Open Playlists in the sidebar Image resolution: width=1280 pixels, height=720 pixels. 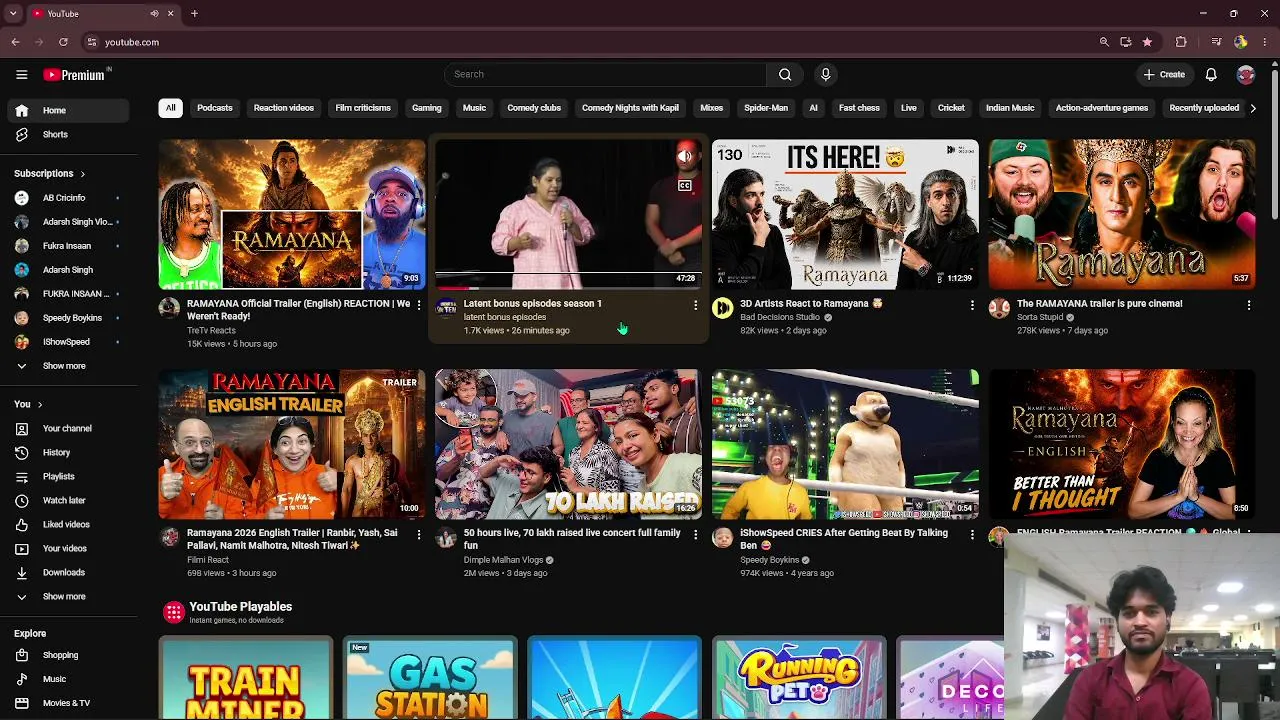[x=68, y=476]
